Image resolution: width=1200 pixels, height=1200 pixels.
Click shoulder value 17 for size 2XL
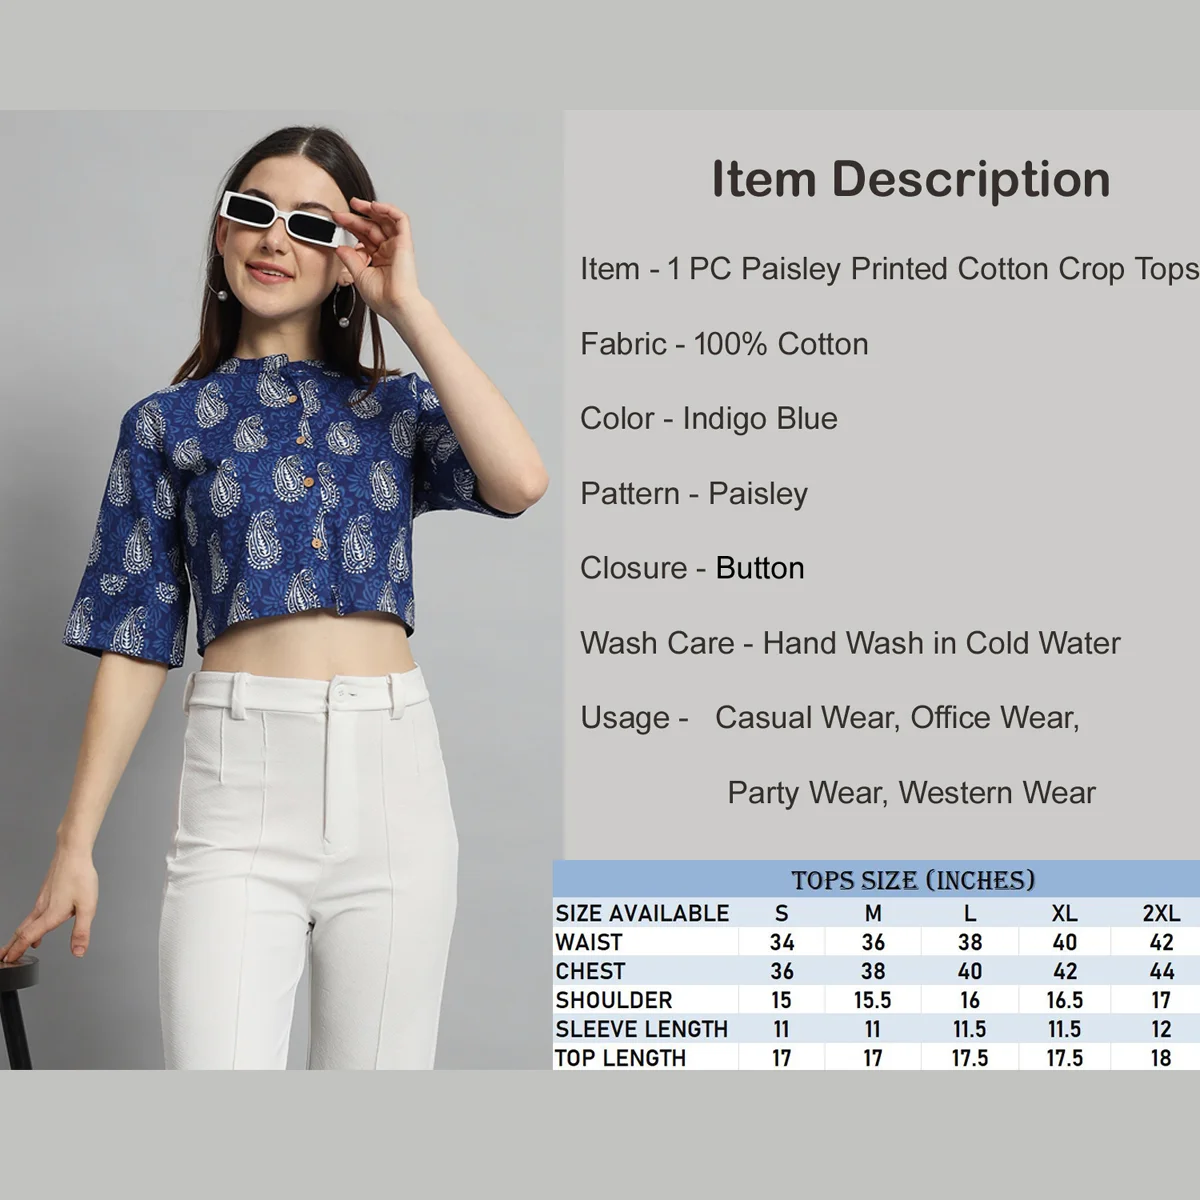point(1161,1000)
